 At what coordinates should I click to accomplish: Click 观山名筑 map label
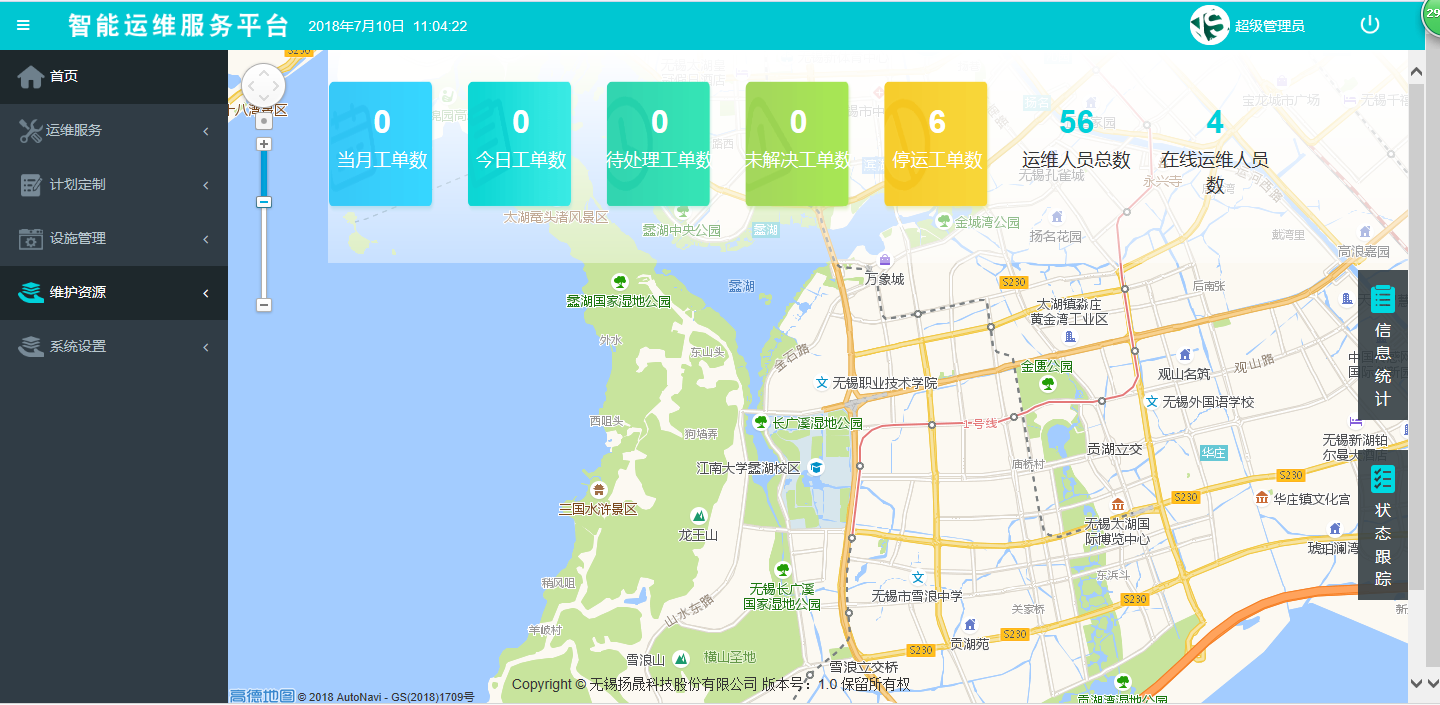tap(1184, 374)
